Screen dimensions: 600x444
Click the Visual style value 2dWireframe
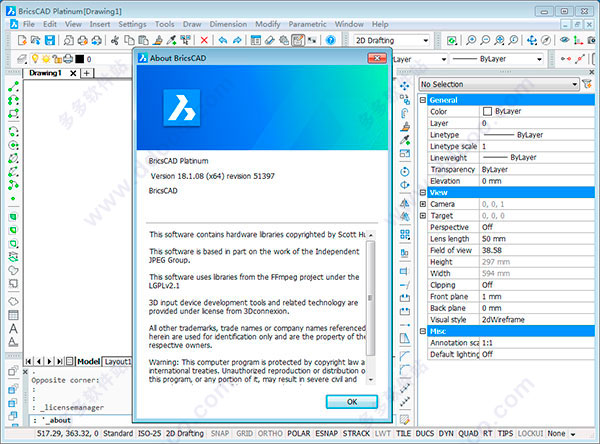pos(537,320)
